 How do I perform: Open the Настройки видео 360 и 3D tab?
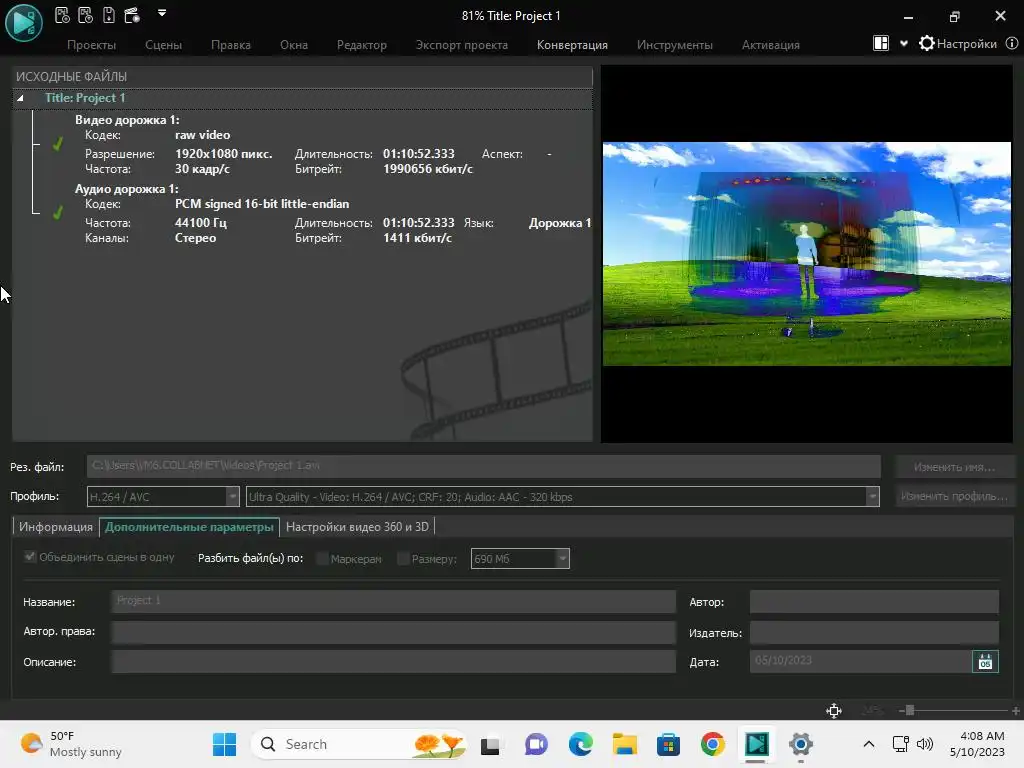pos(357,527)
